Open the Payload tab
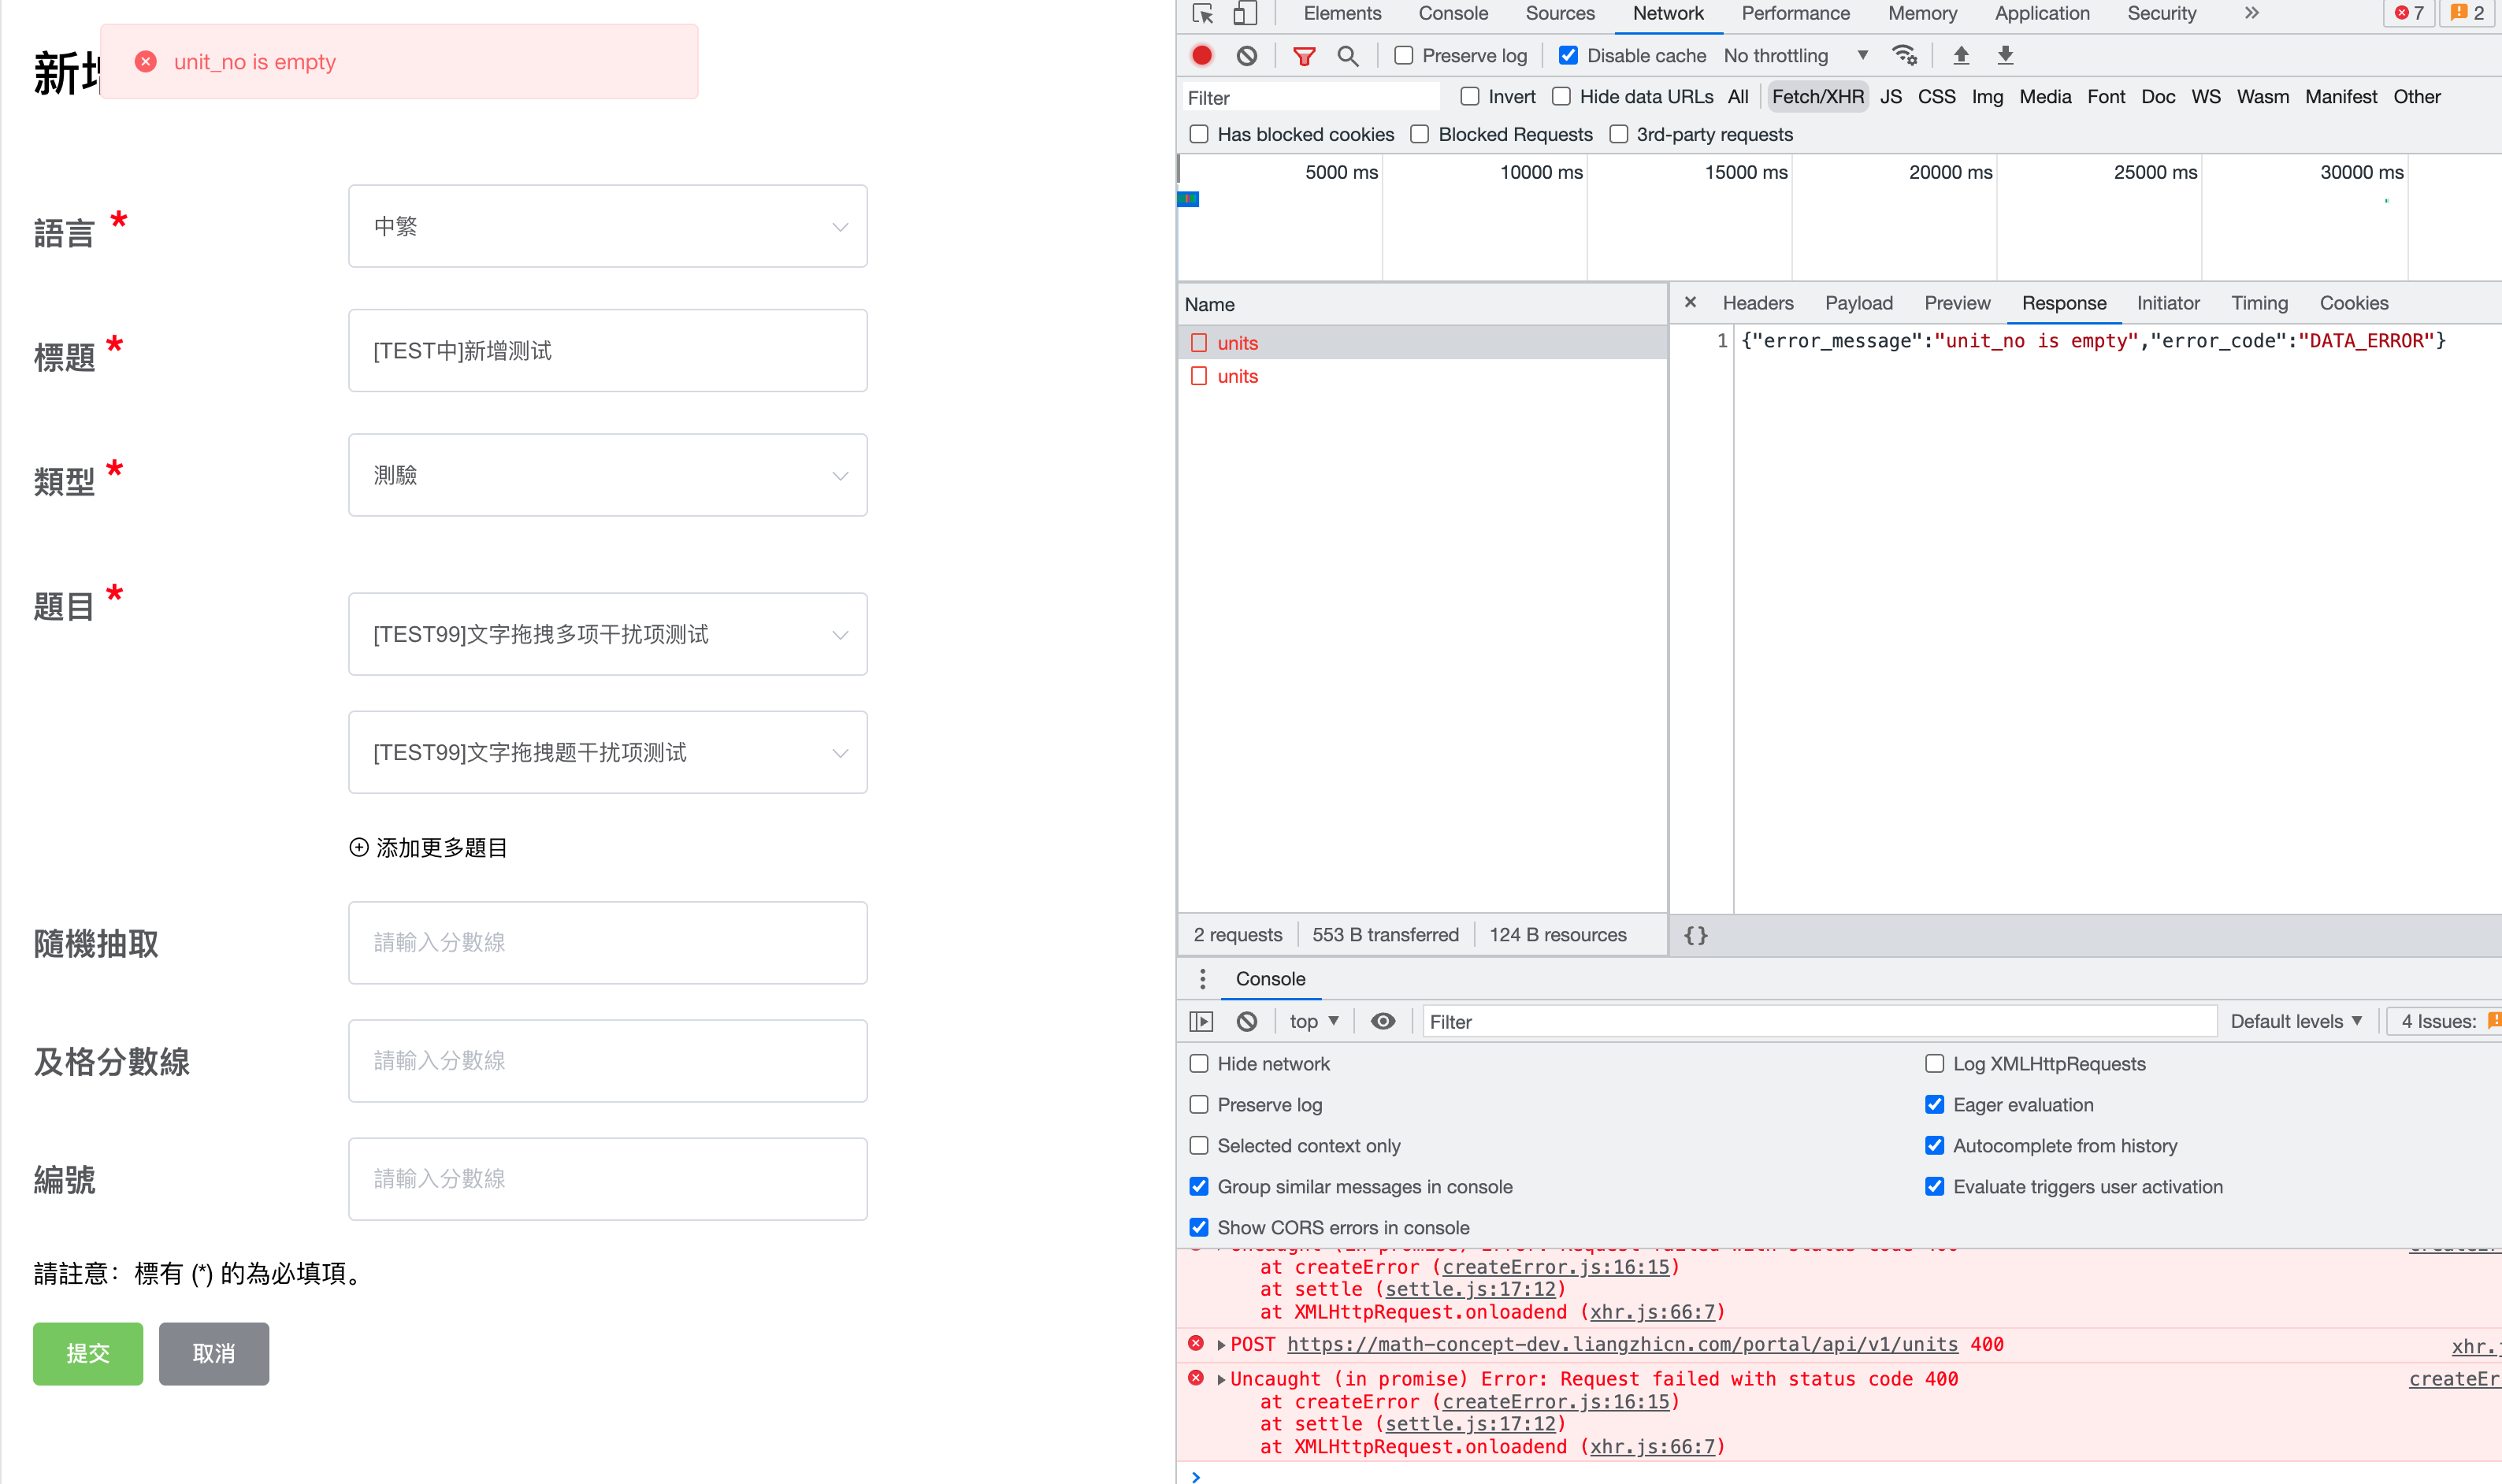This screenshot has height=1484, width=2502. click(1859, 303)
